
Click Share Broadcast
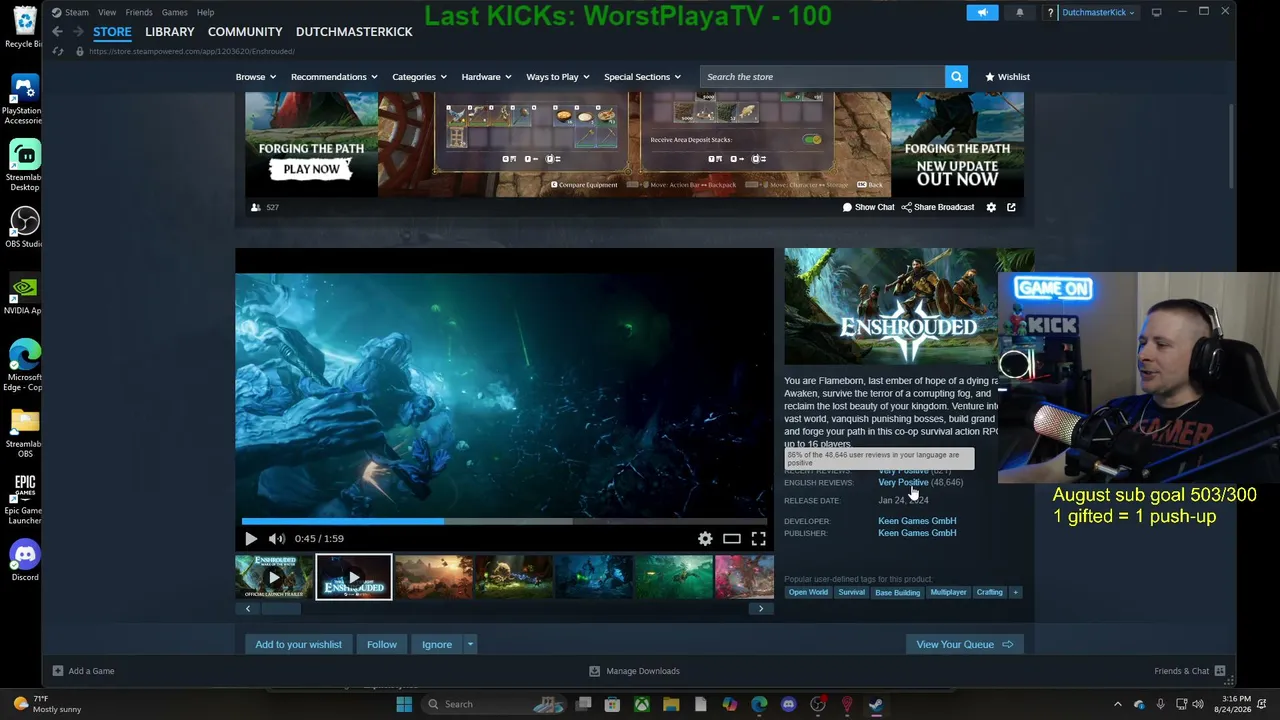pos(938,207)
